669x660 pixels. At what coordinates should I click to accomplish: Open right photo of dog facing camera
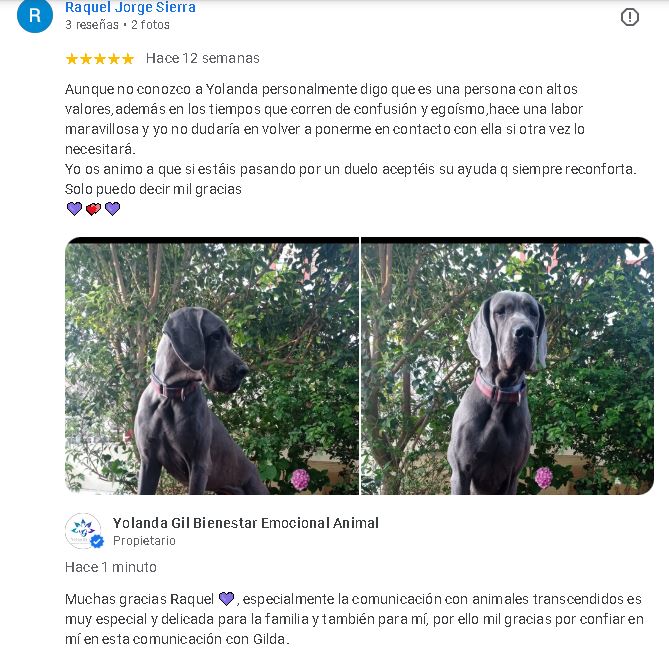pos(507,366)
